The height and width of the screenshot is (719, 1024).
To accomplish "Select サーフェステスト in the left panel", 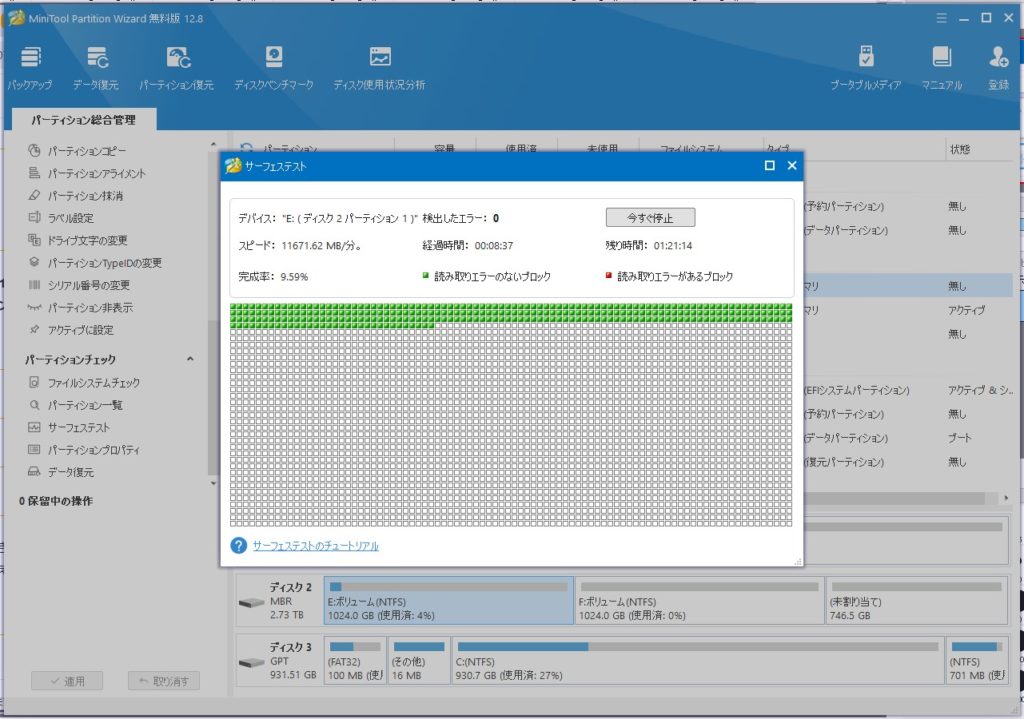I will 78,427.
